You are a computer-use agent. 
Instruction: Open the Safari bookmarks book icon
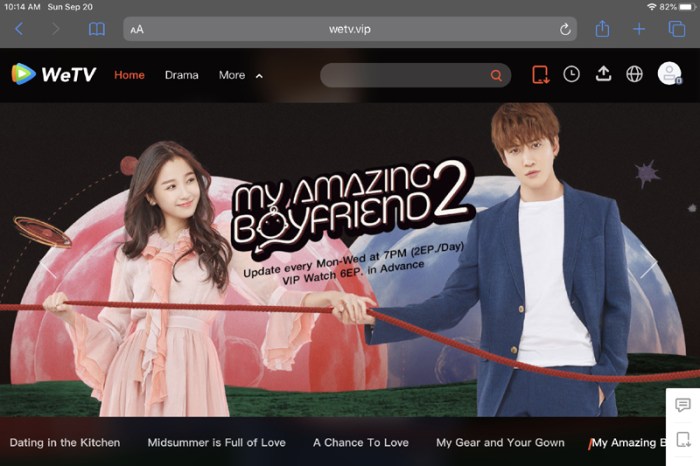[97, 29]
